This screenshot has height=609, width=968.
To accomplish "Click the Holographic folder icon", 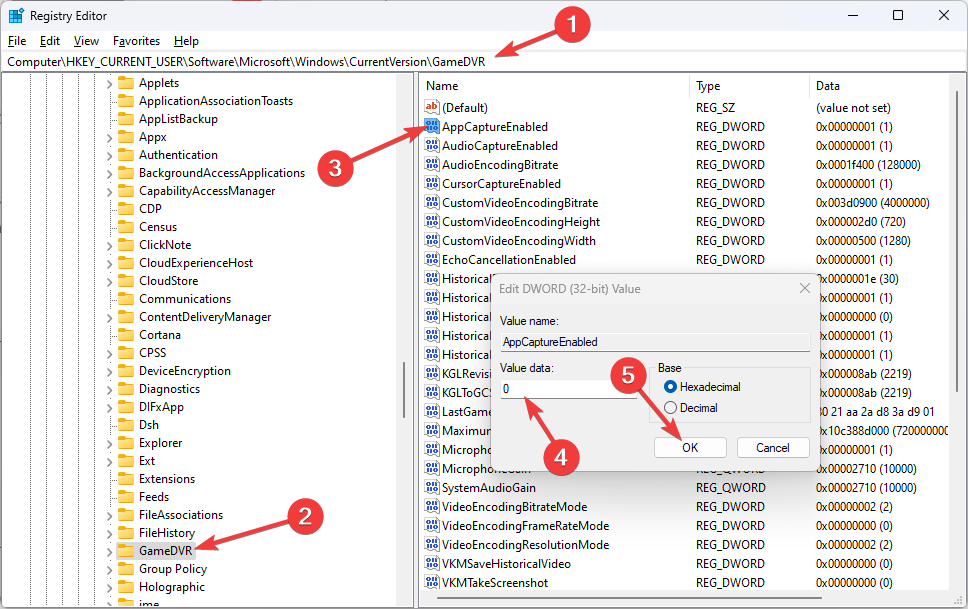I will [x=126, y=587].
